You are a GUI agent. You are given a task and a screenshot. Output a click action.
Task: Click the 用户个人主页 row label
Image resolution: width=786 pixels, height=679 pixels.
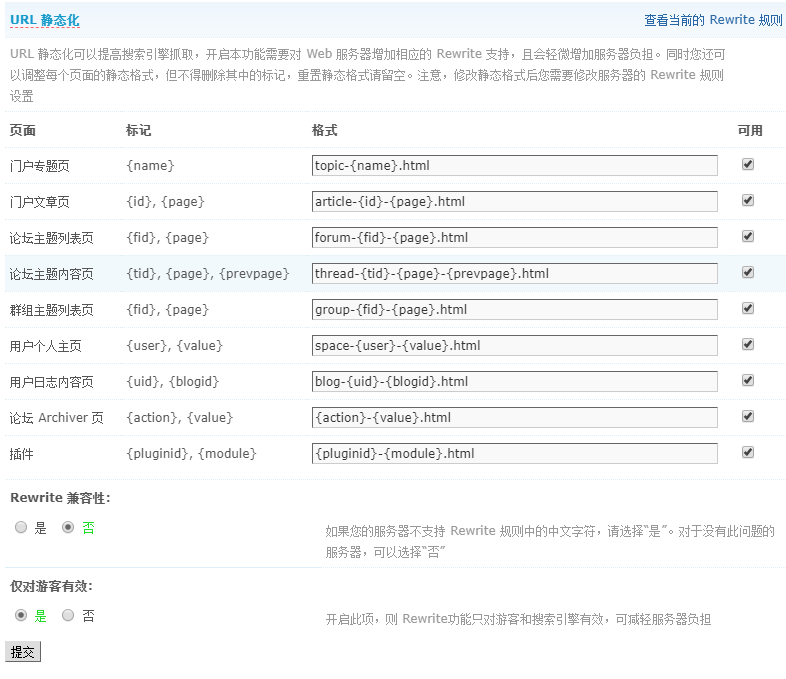[46, 346]
